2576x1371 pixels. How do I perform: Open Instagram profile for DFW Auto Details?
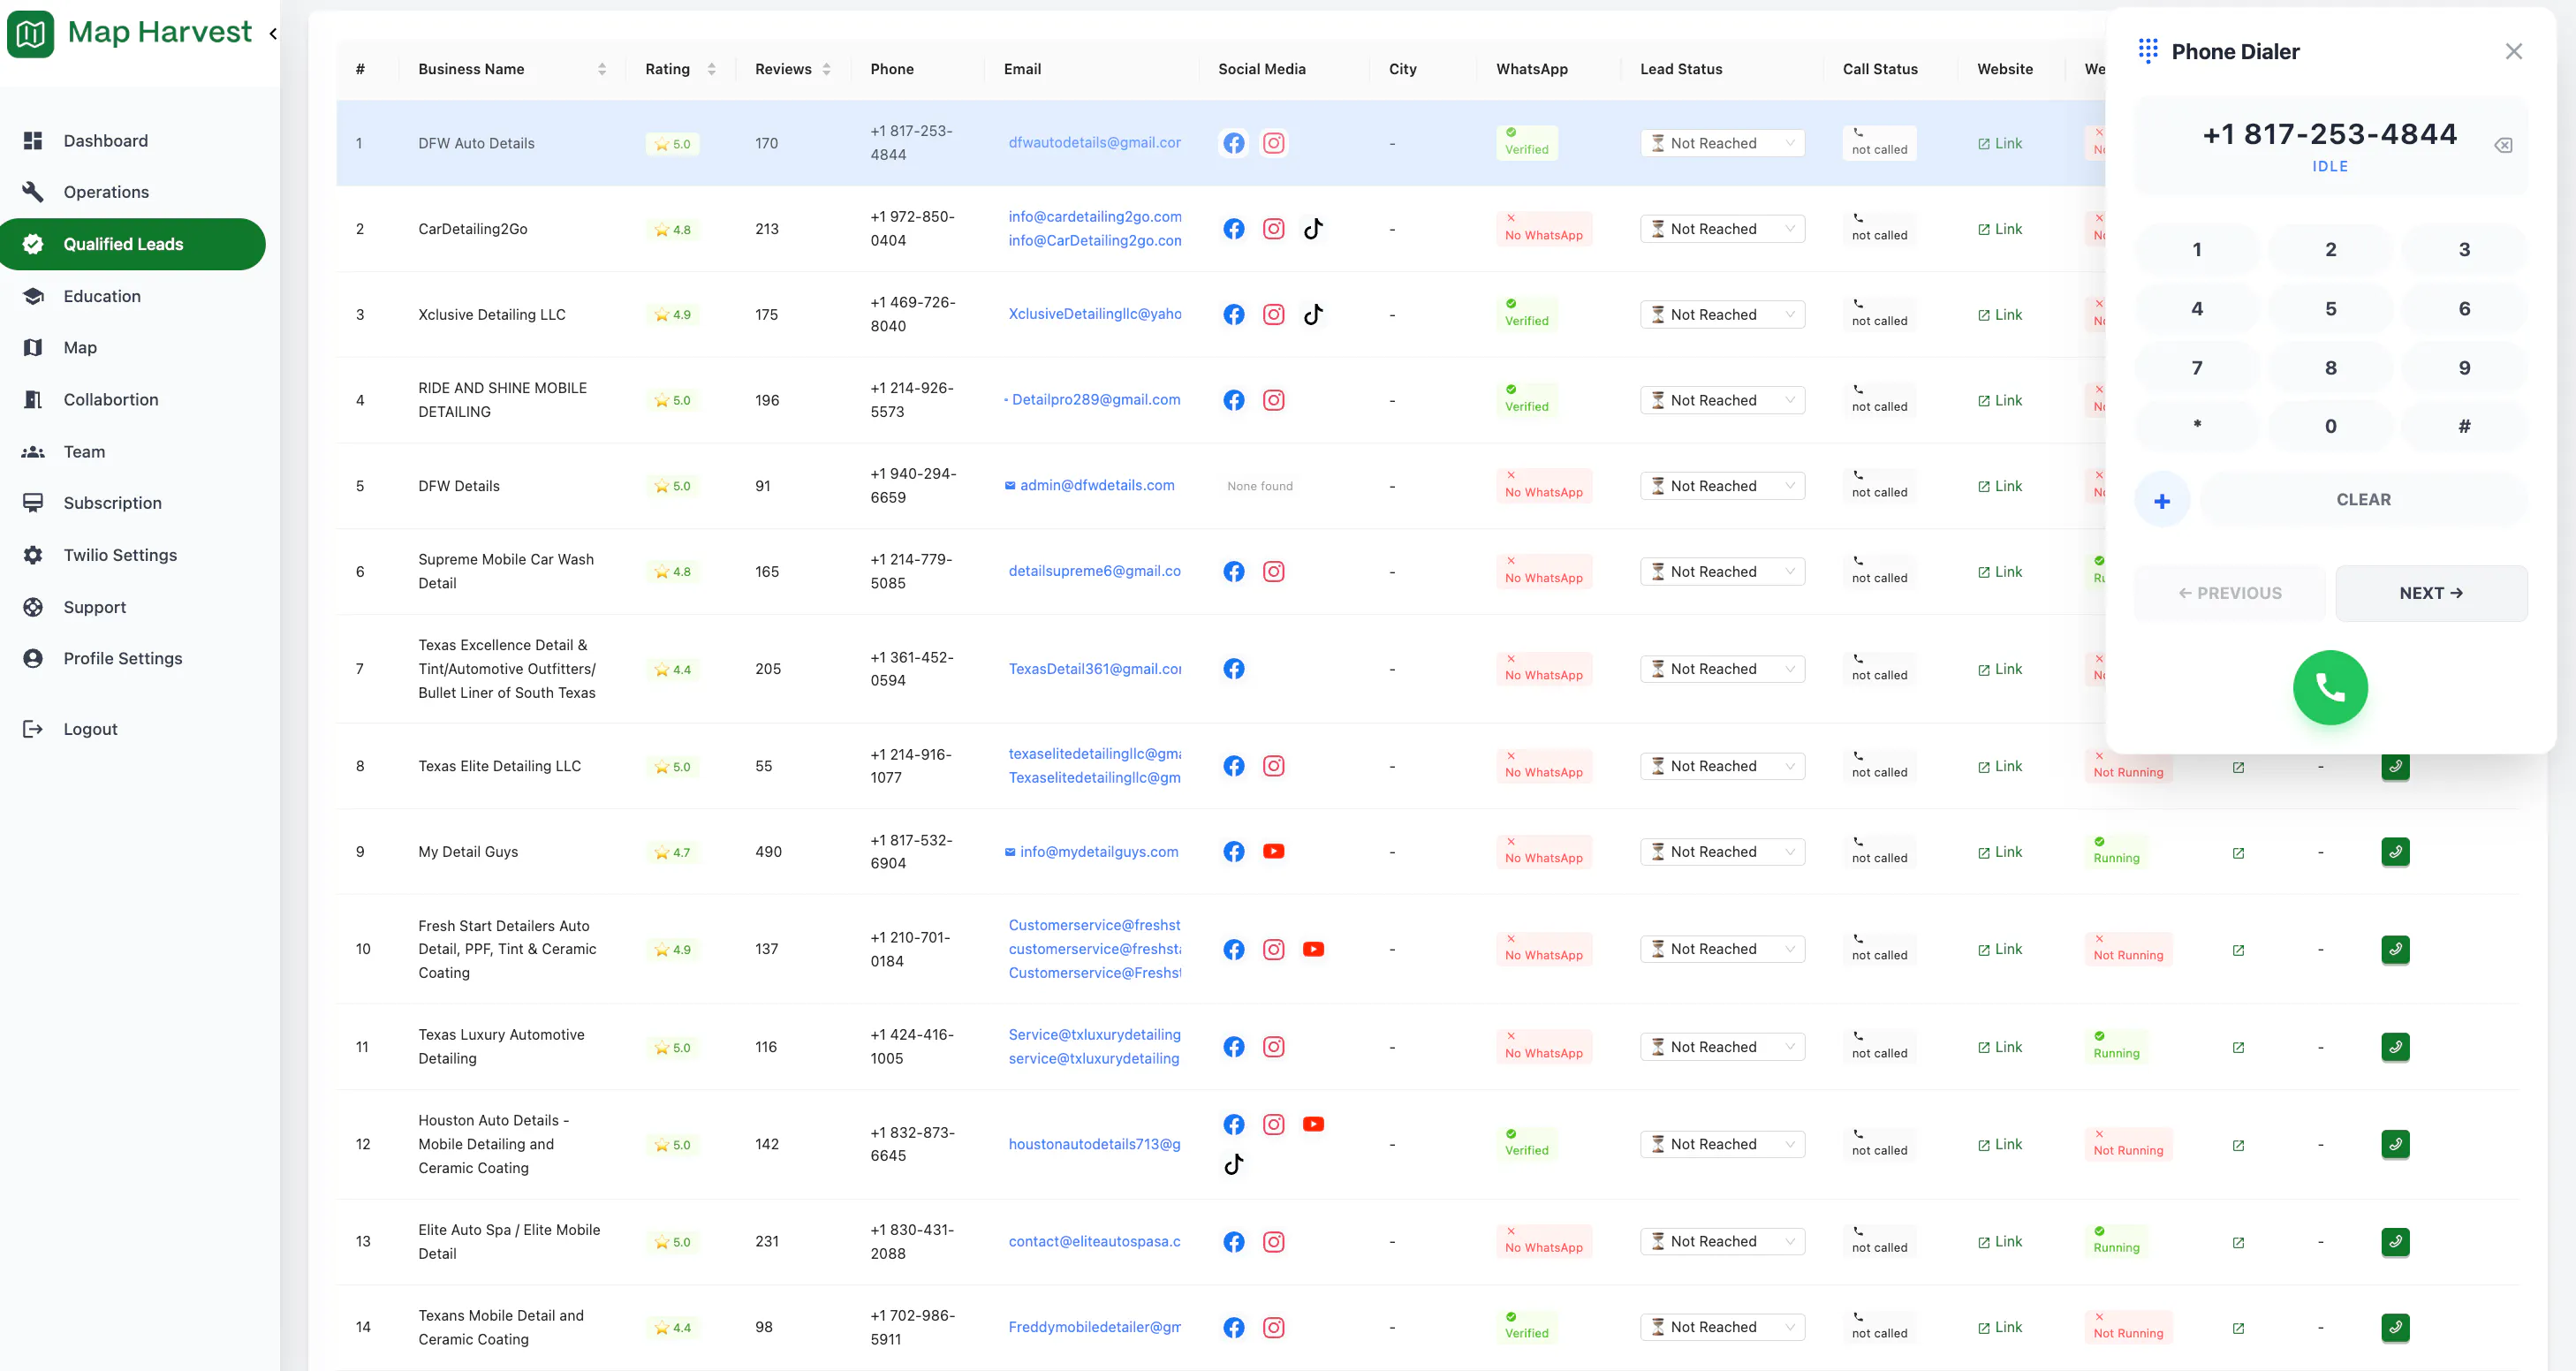[1273, 143]
